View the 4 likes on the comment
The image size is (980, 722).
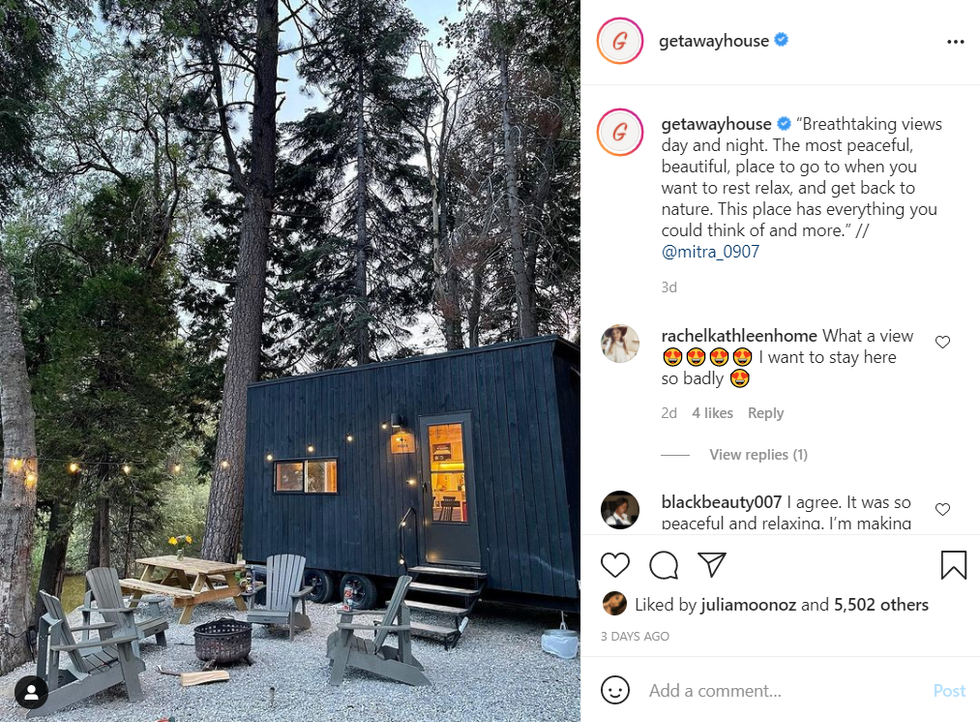point(712,413)
